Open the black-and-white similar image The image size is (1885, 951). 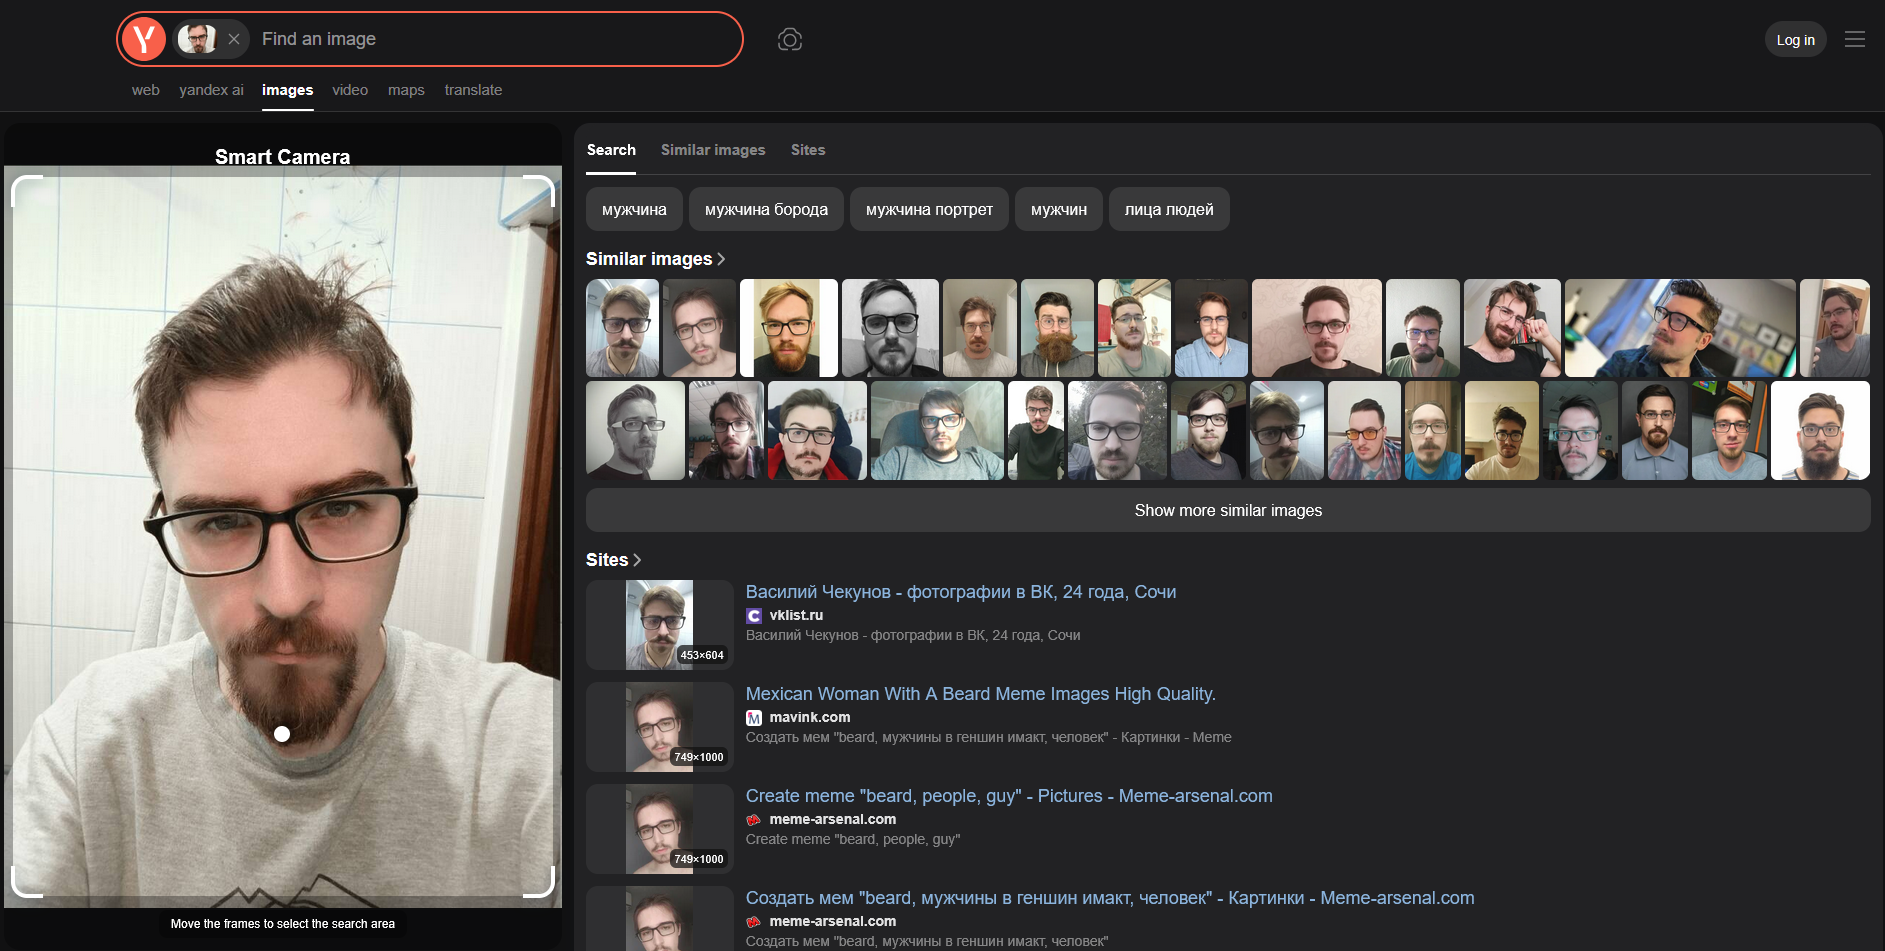pos(890,328)
